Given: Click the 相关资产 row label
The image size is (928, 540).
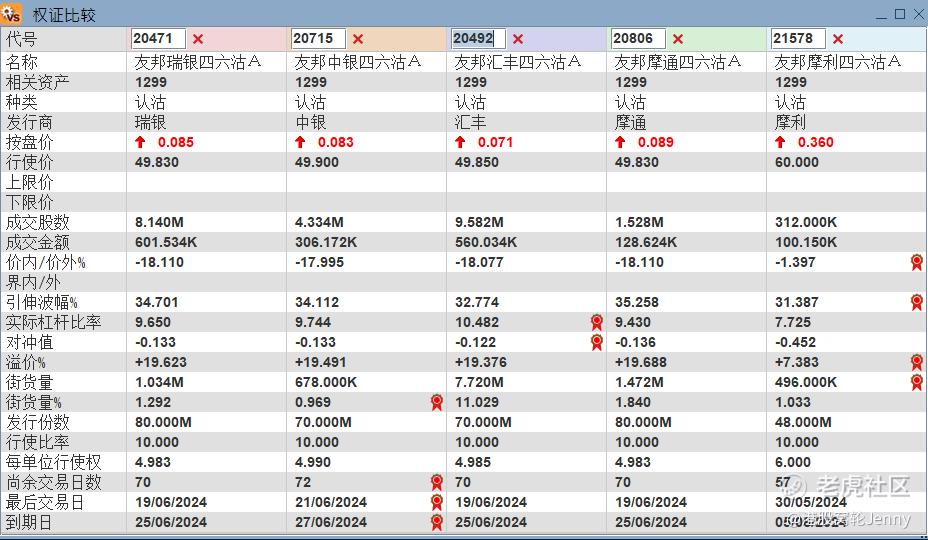Looking at the screenshot, I should click(37, 82).
